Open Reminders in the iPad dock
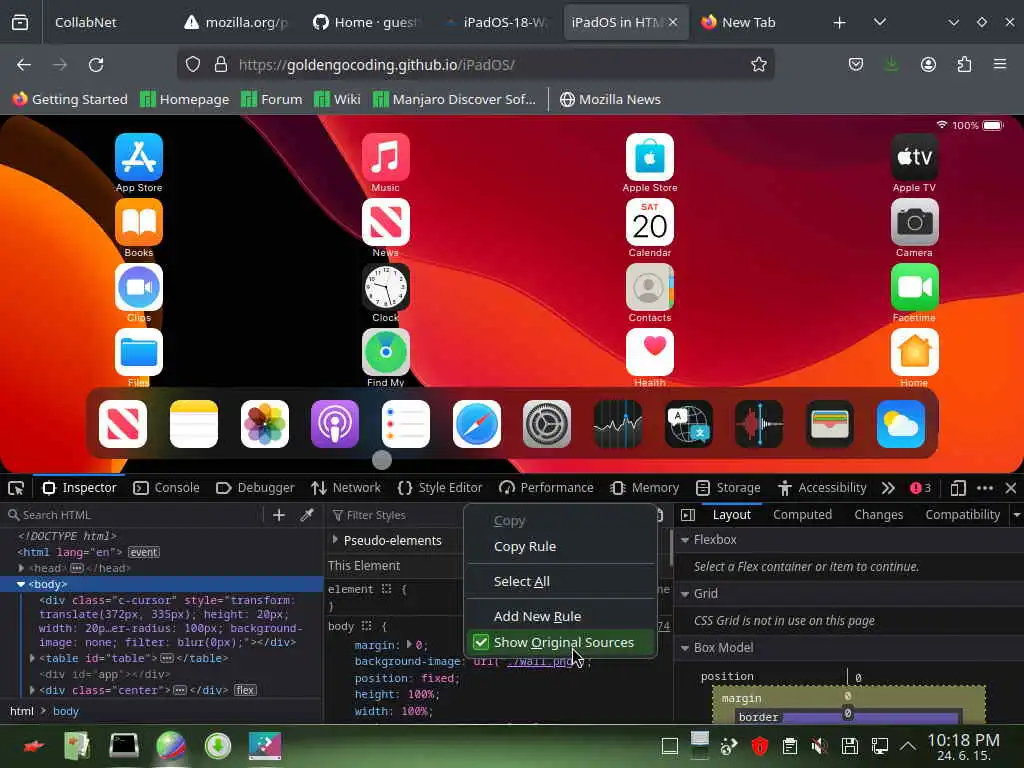This screenshot has height=768, width=1024. point(406,424)
